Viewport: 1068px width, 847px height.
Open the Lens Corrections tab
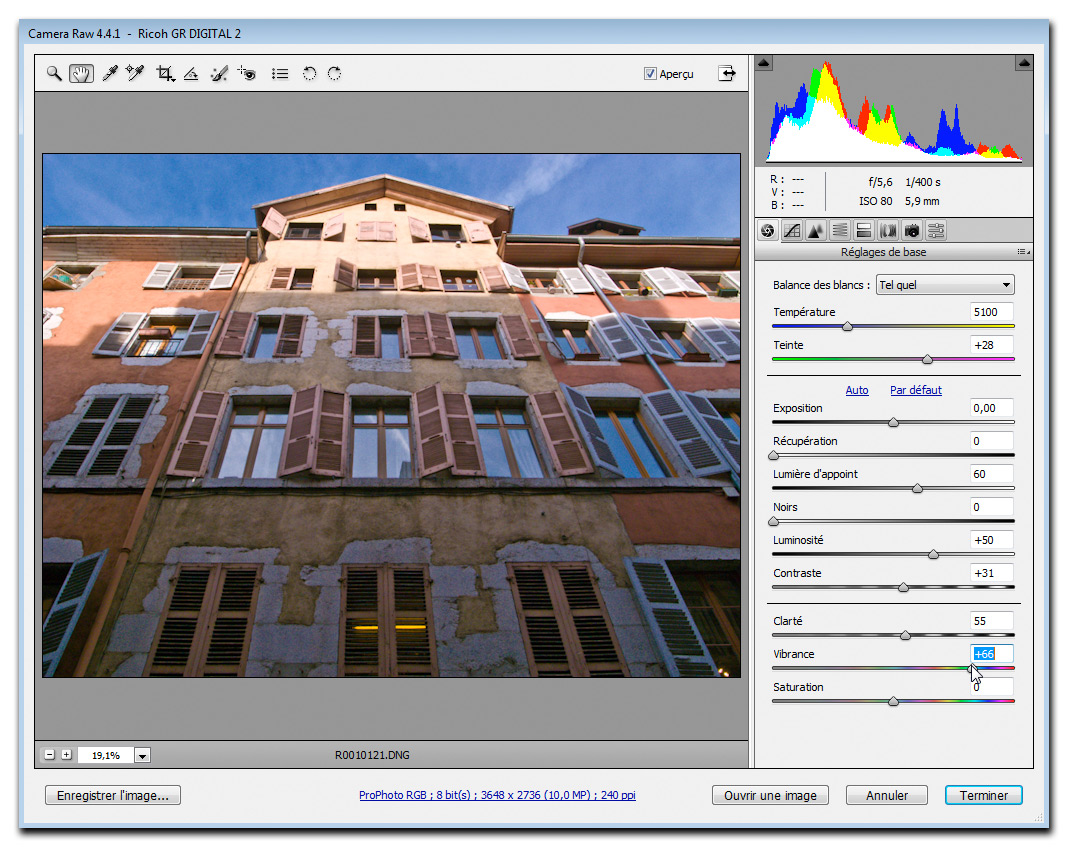[x=888, y=231]
